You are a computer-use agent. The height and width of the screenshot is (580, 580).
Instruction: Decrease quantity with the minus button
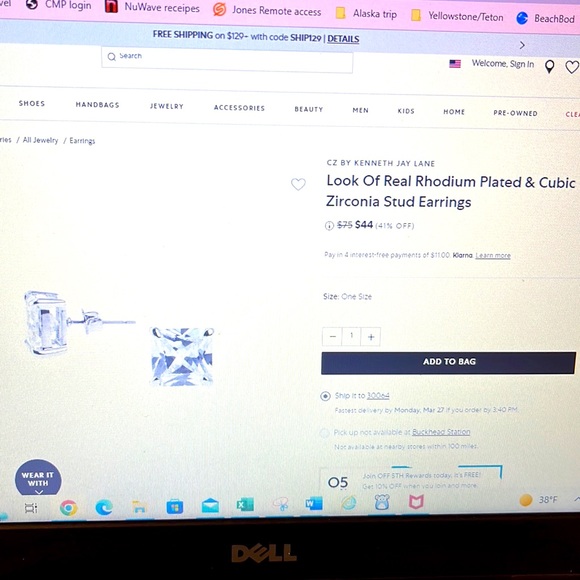coord(332,336)
